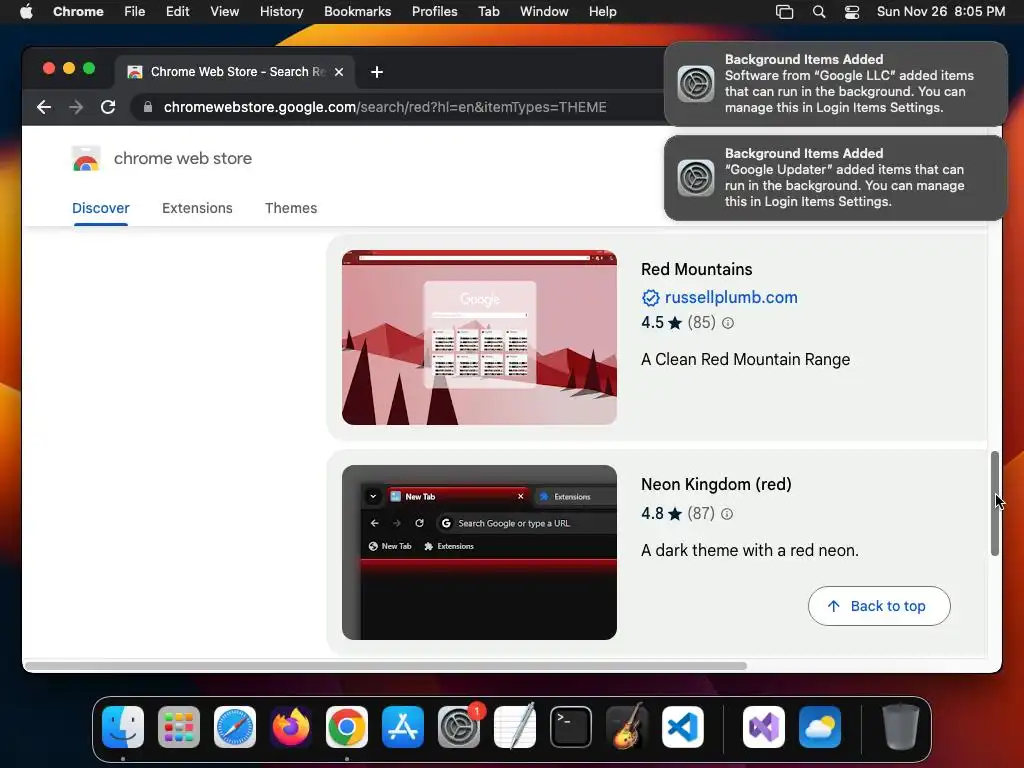Click the browser forward arrow
The width and height of the screenshot is (1024, 768).
(76, 107)
